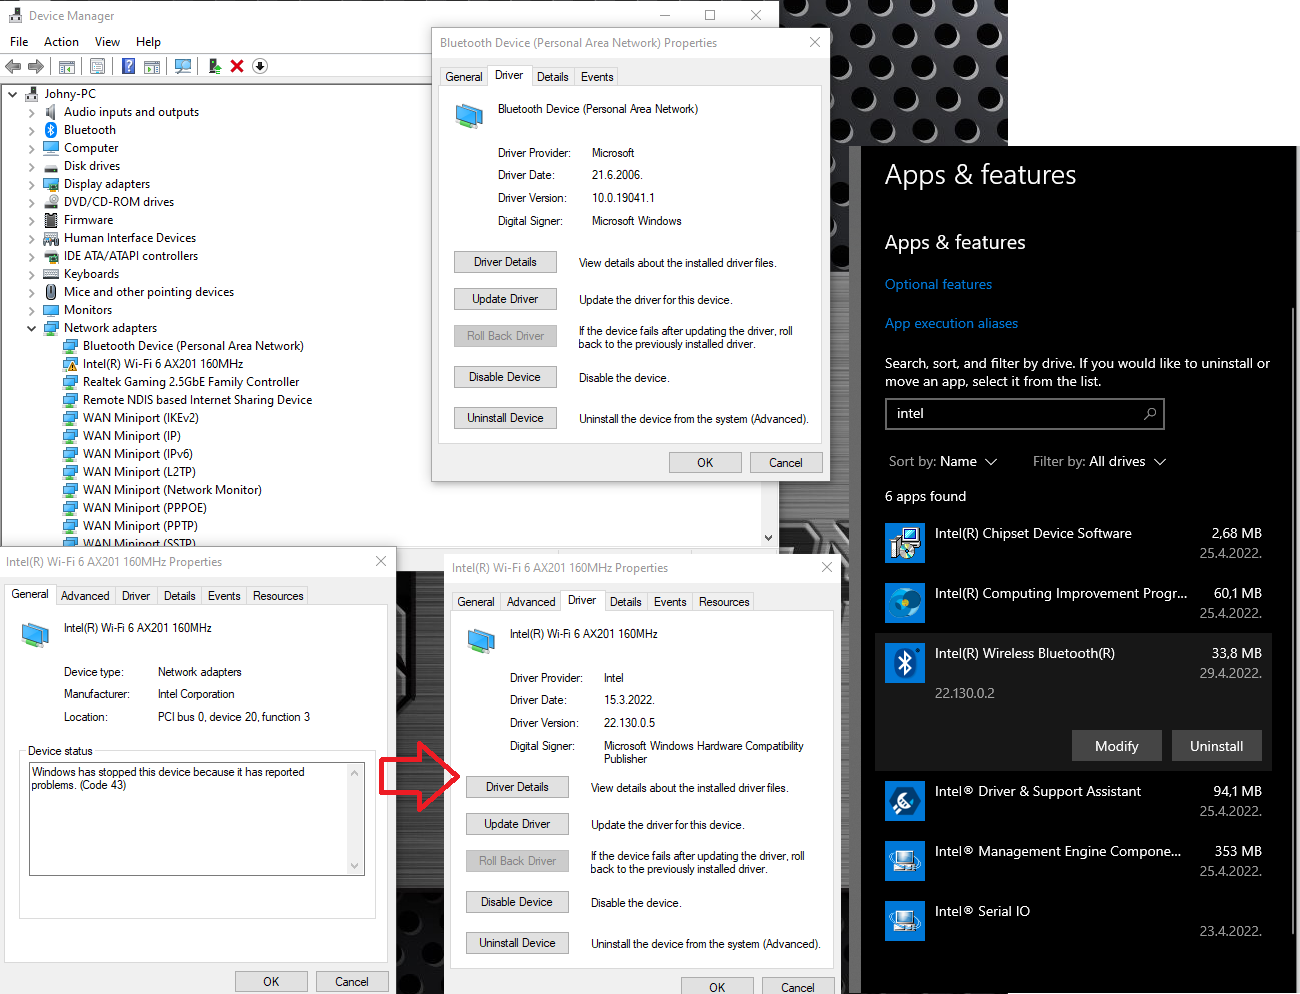Click the Disable device down-arrow toolbar icon
The height and width of the screenshot is (994, 1300).
[x=260, y=67]
